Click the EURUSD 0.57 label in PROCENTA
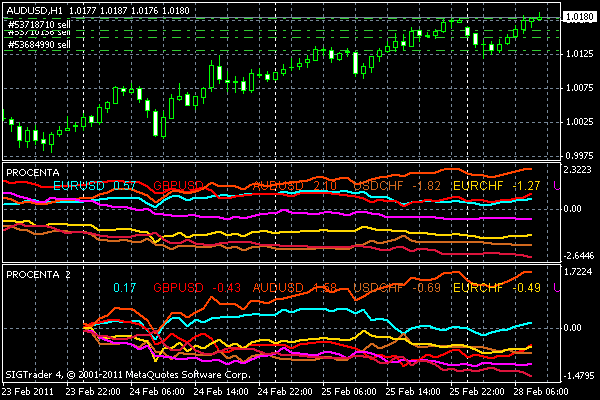600x400 pixels. pyautogui.click(x=95, y=186)
